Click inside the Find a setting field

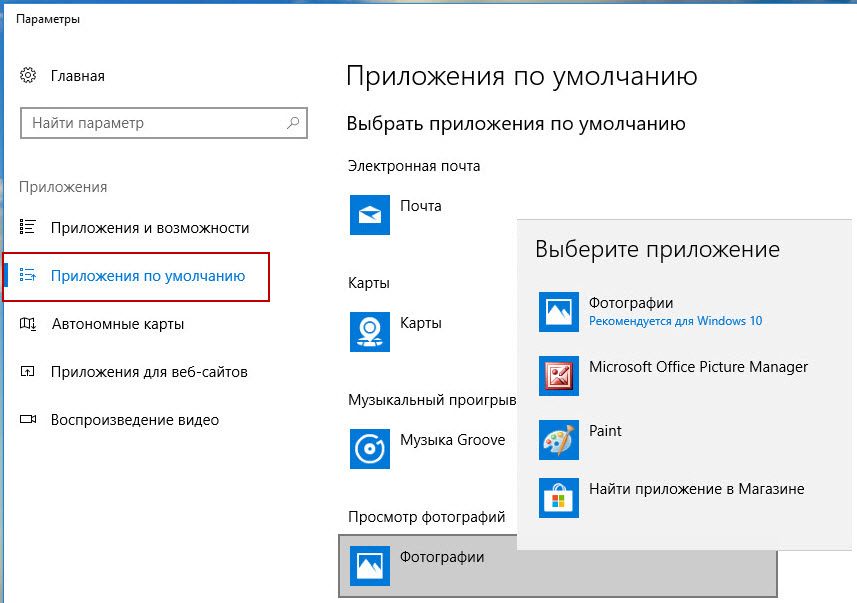150,124
